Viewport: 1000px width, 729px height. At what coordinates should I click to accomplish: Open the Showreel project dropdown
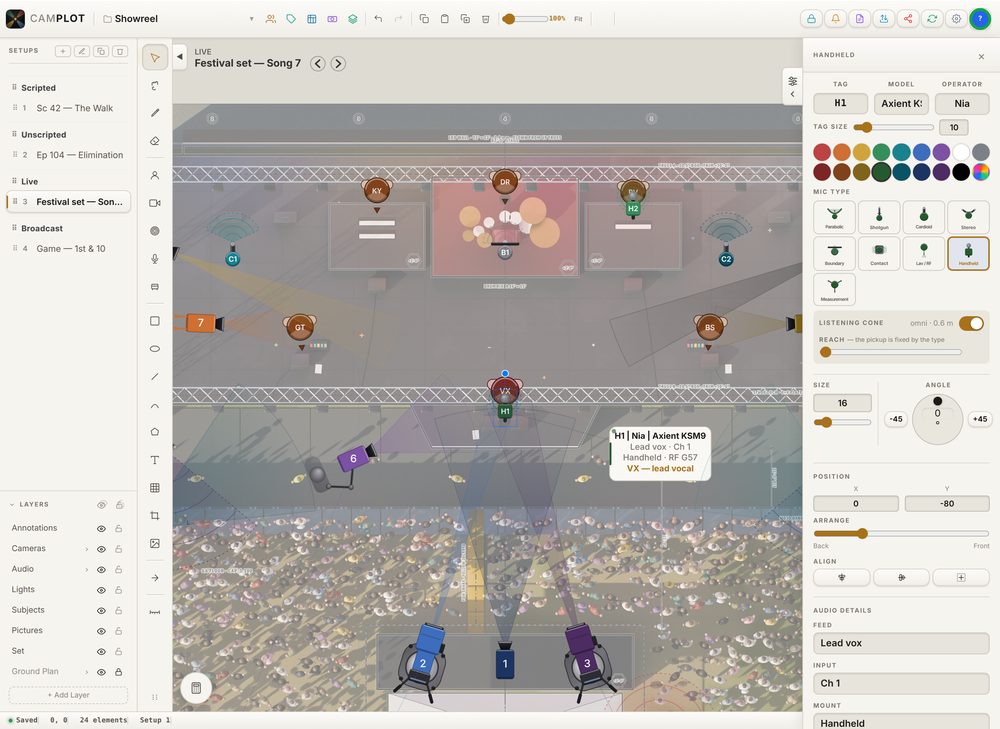coord(252,19)
